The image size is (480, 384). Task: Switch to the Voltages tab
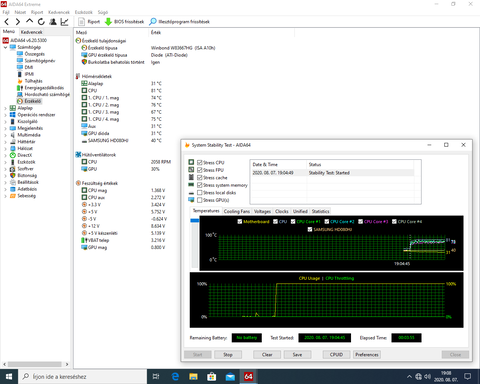262,211
